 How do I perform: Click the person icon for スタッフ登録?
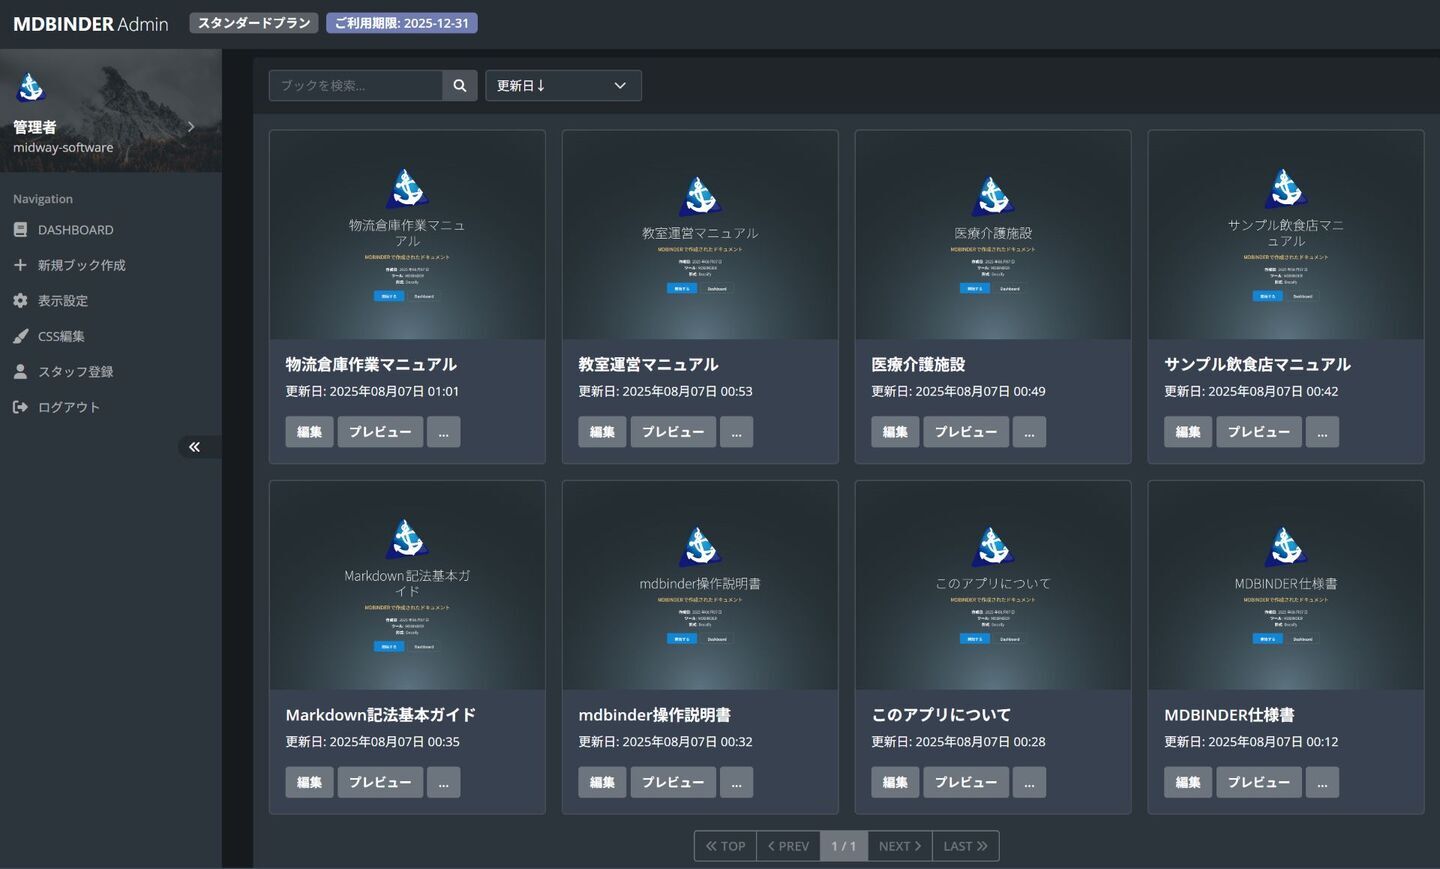point(20,372)
